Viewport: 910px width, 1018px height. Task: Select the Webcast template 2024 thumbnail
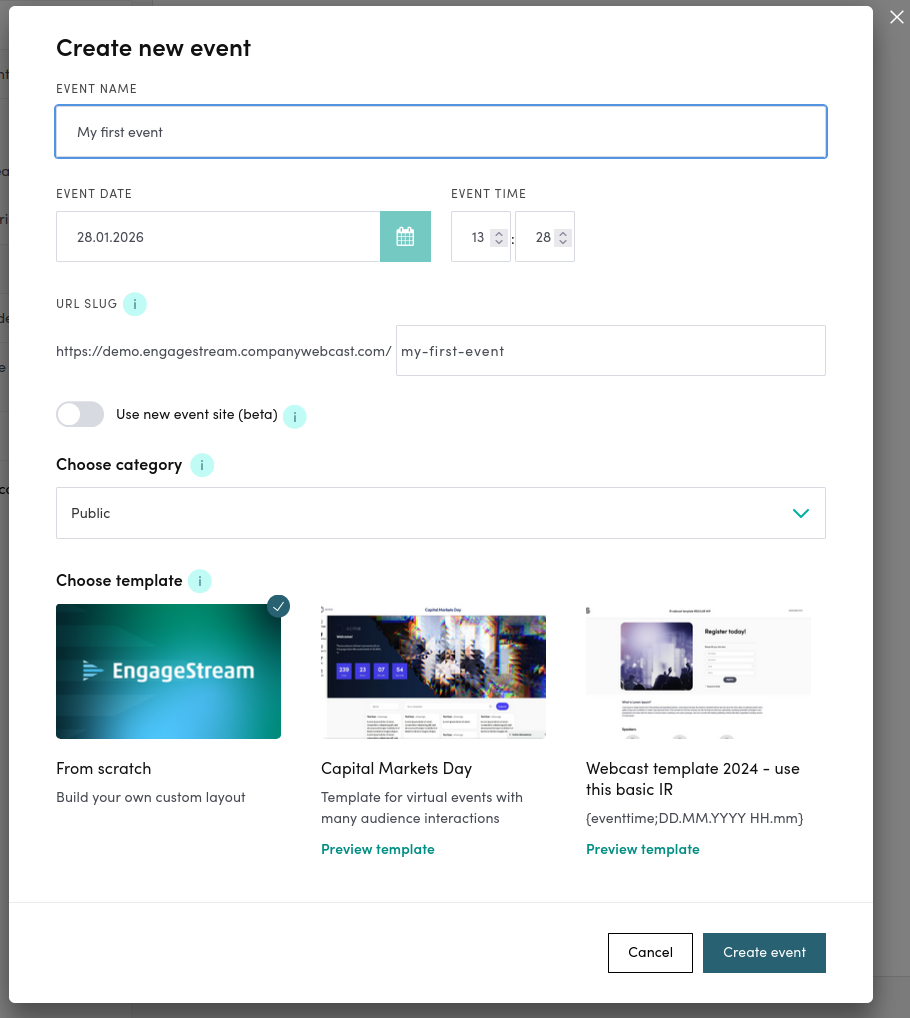(x=698, y=671)
